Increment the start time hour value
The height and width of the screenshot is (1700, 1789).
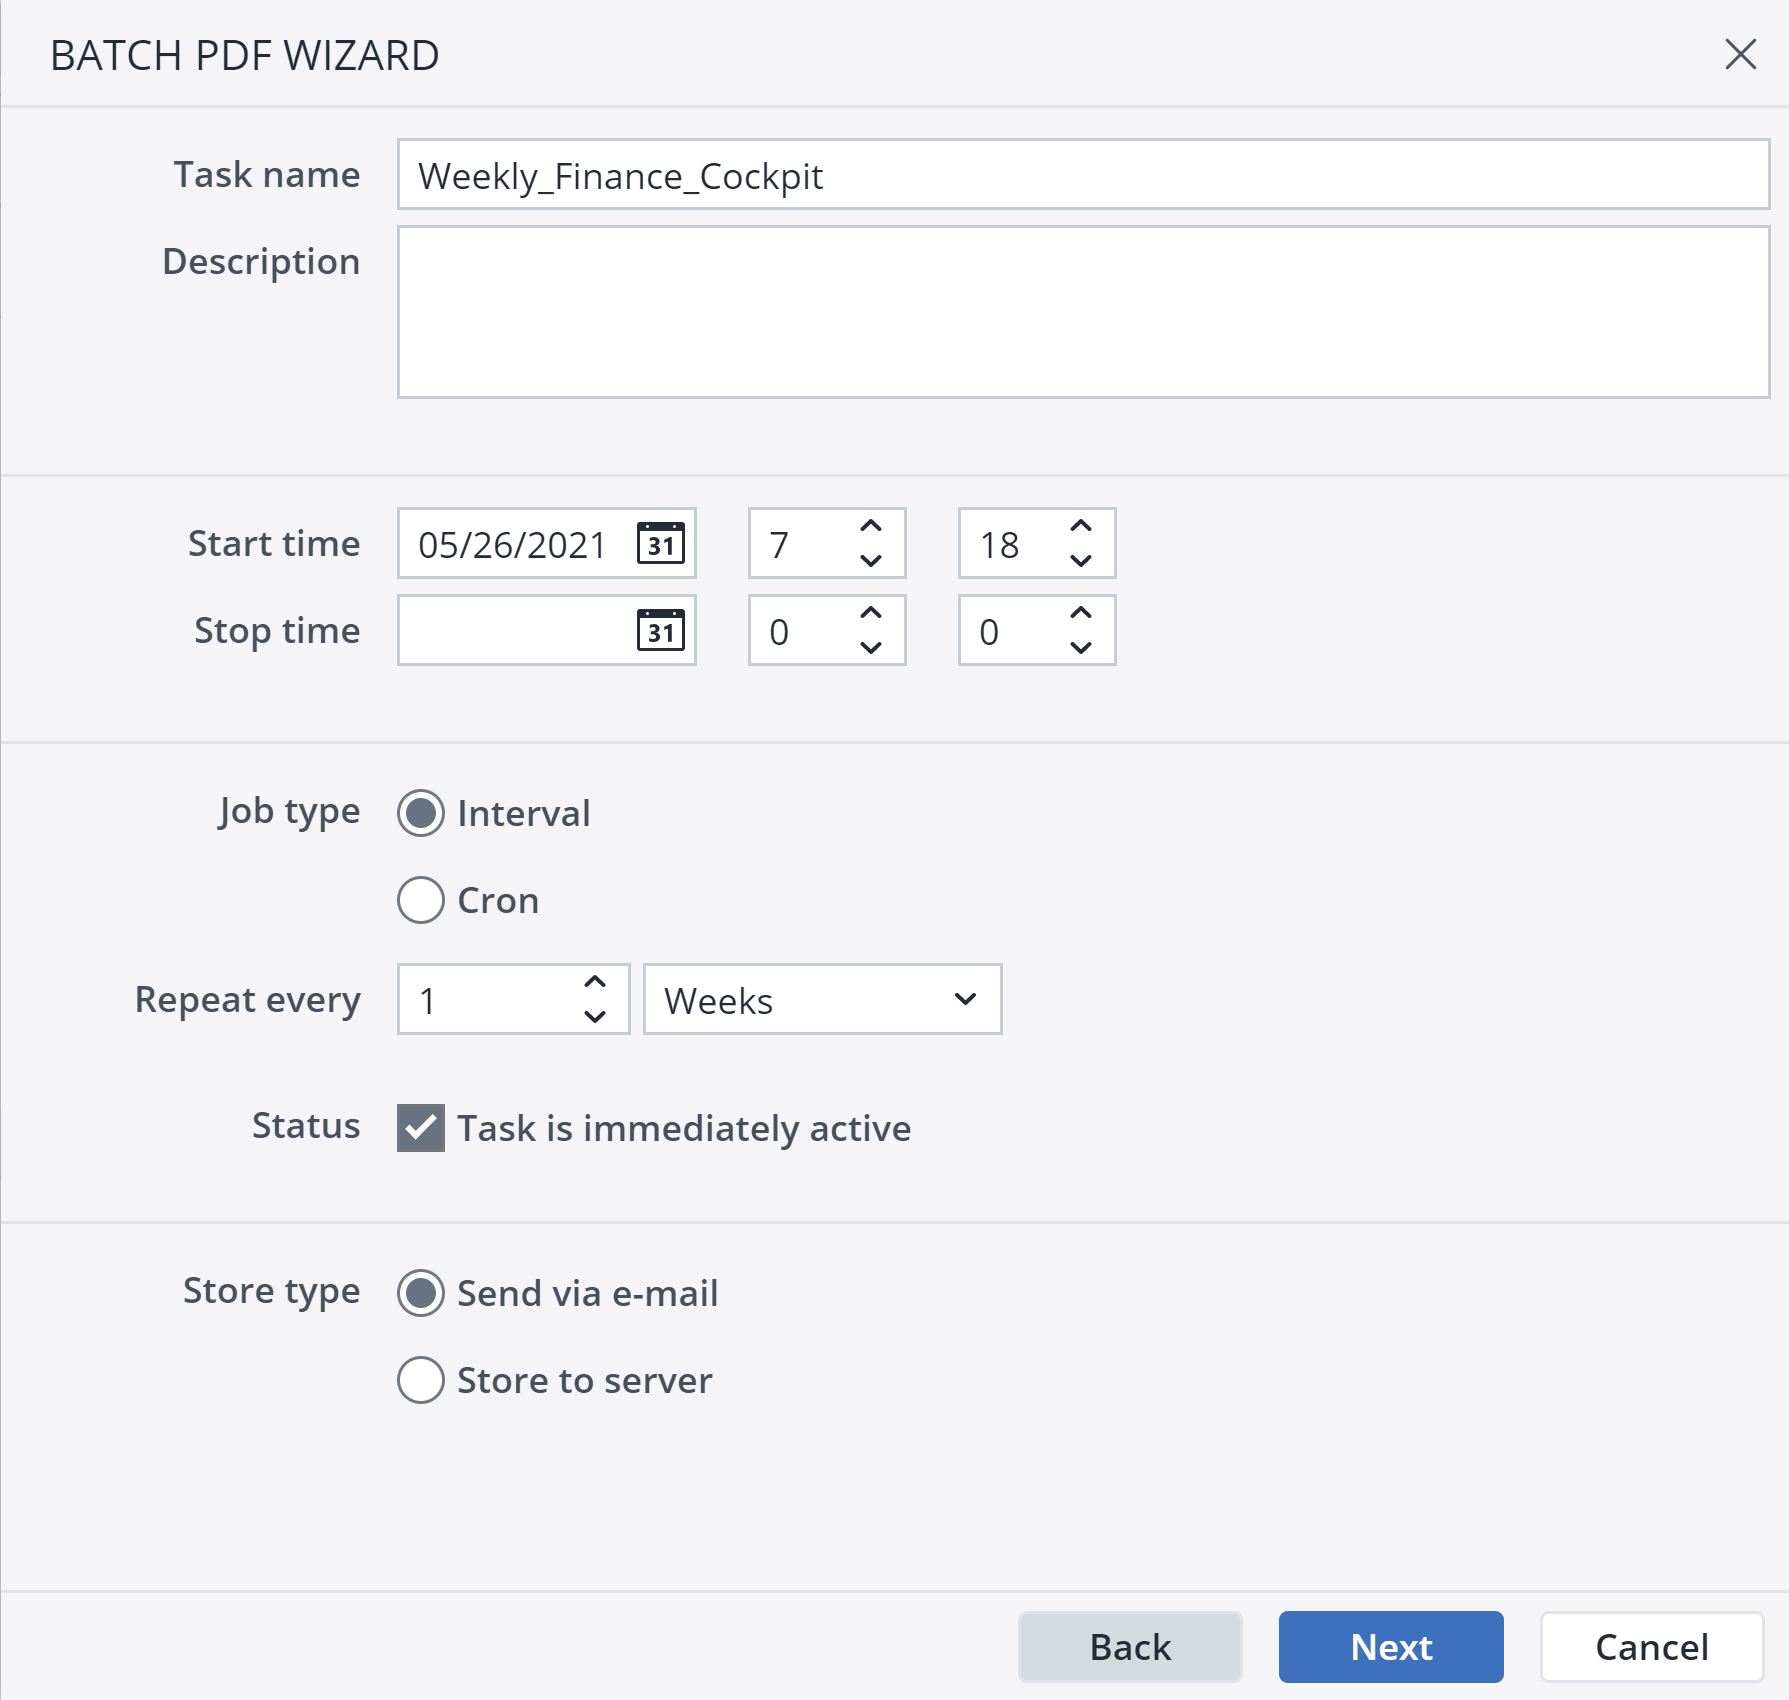tap(870, 527)
